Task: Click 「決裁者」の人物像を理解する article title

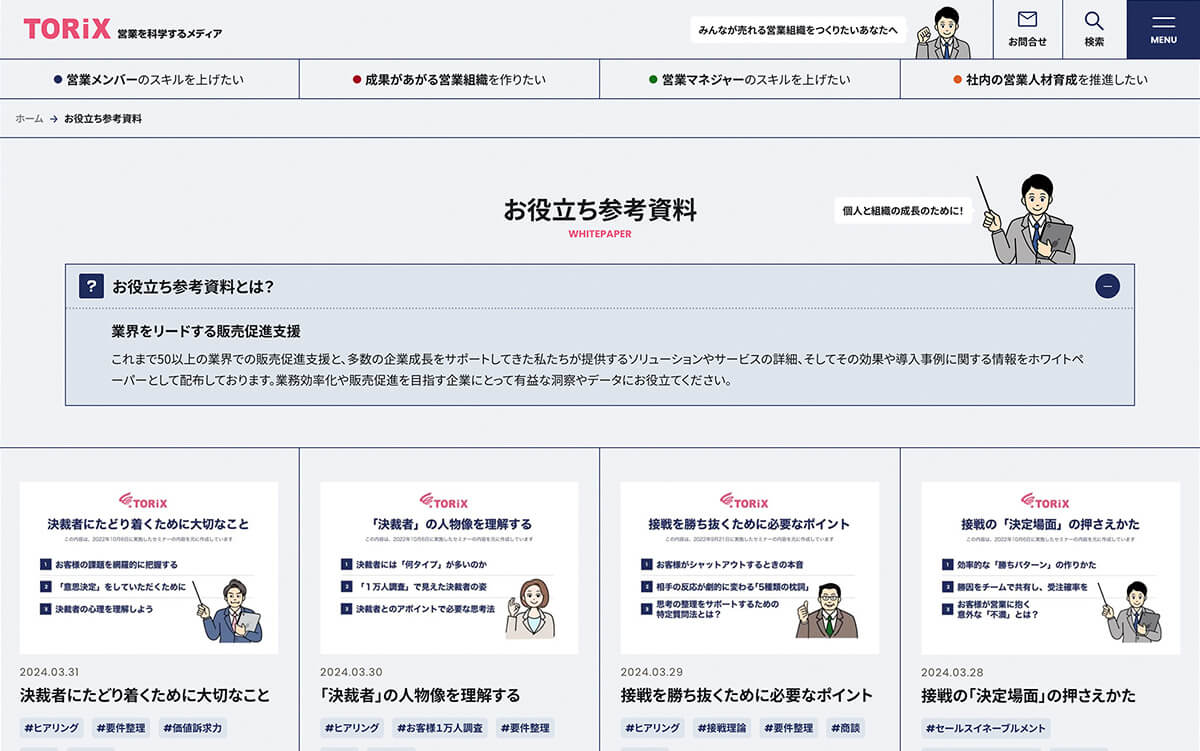Action: pyautogui.click(x=420, y=695)
